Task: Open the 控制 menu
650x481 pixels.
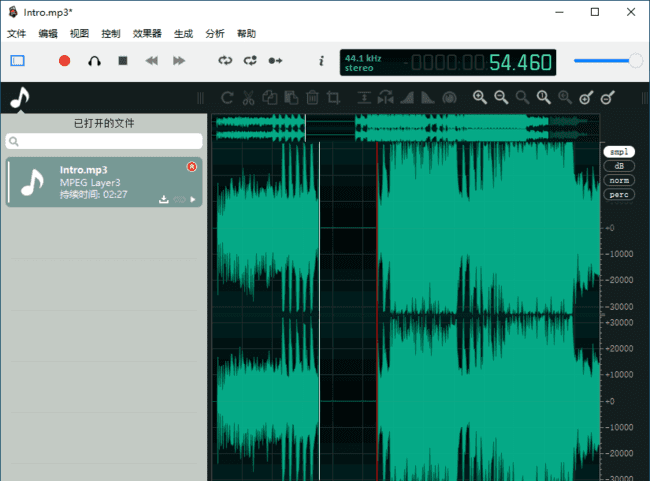Action: (x=111, y=34)
